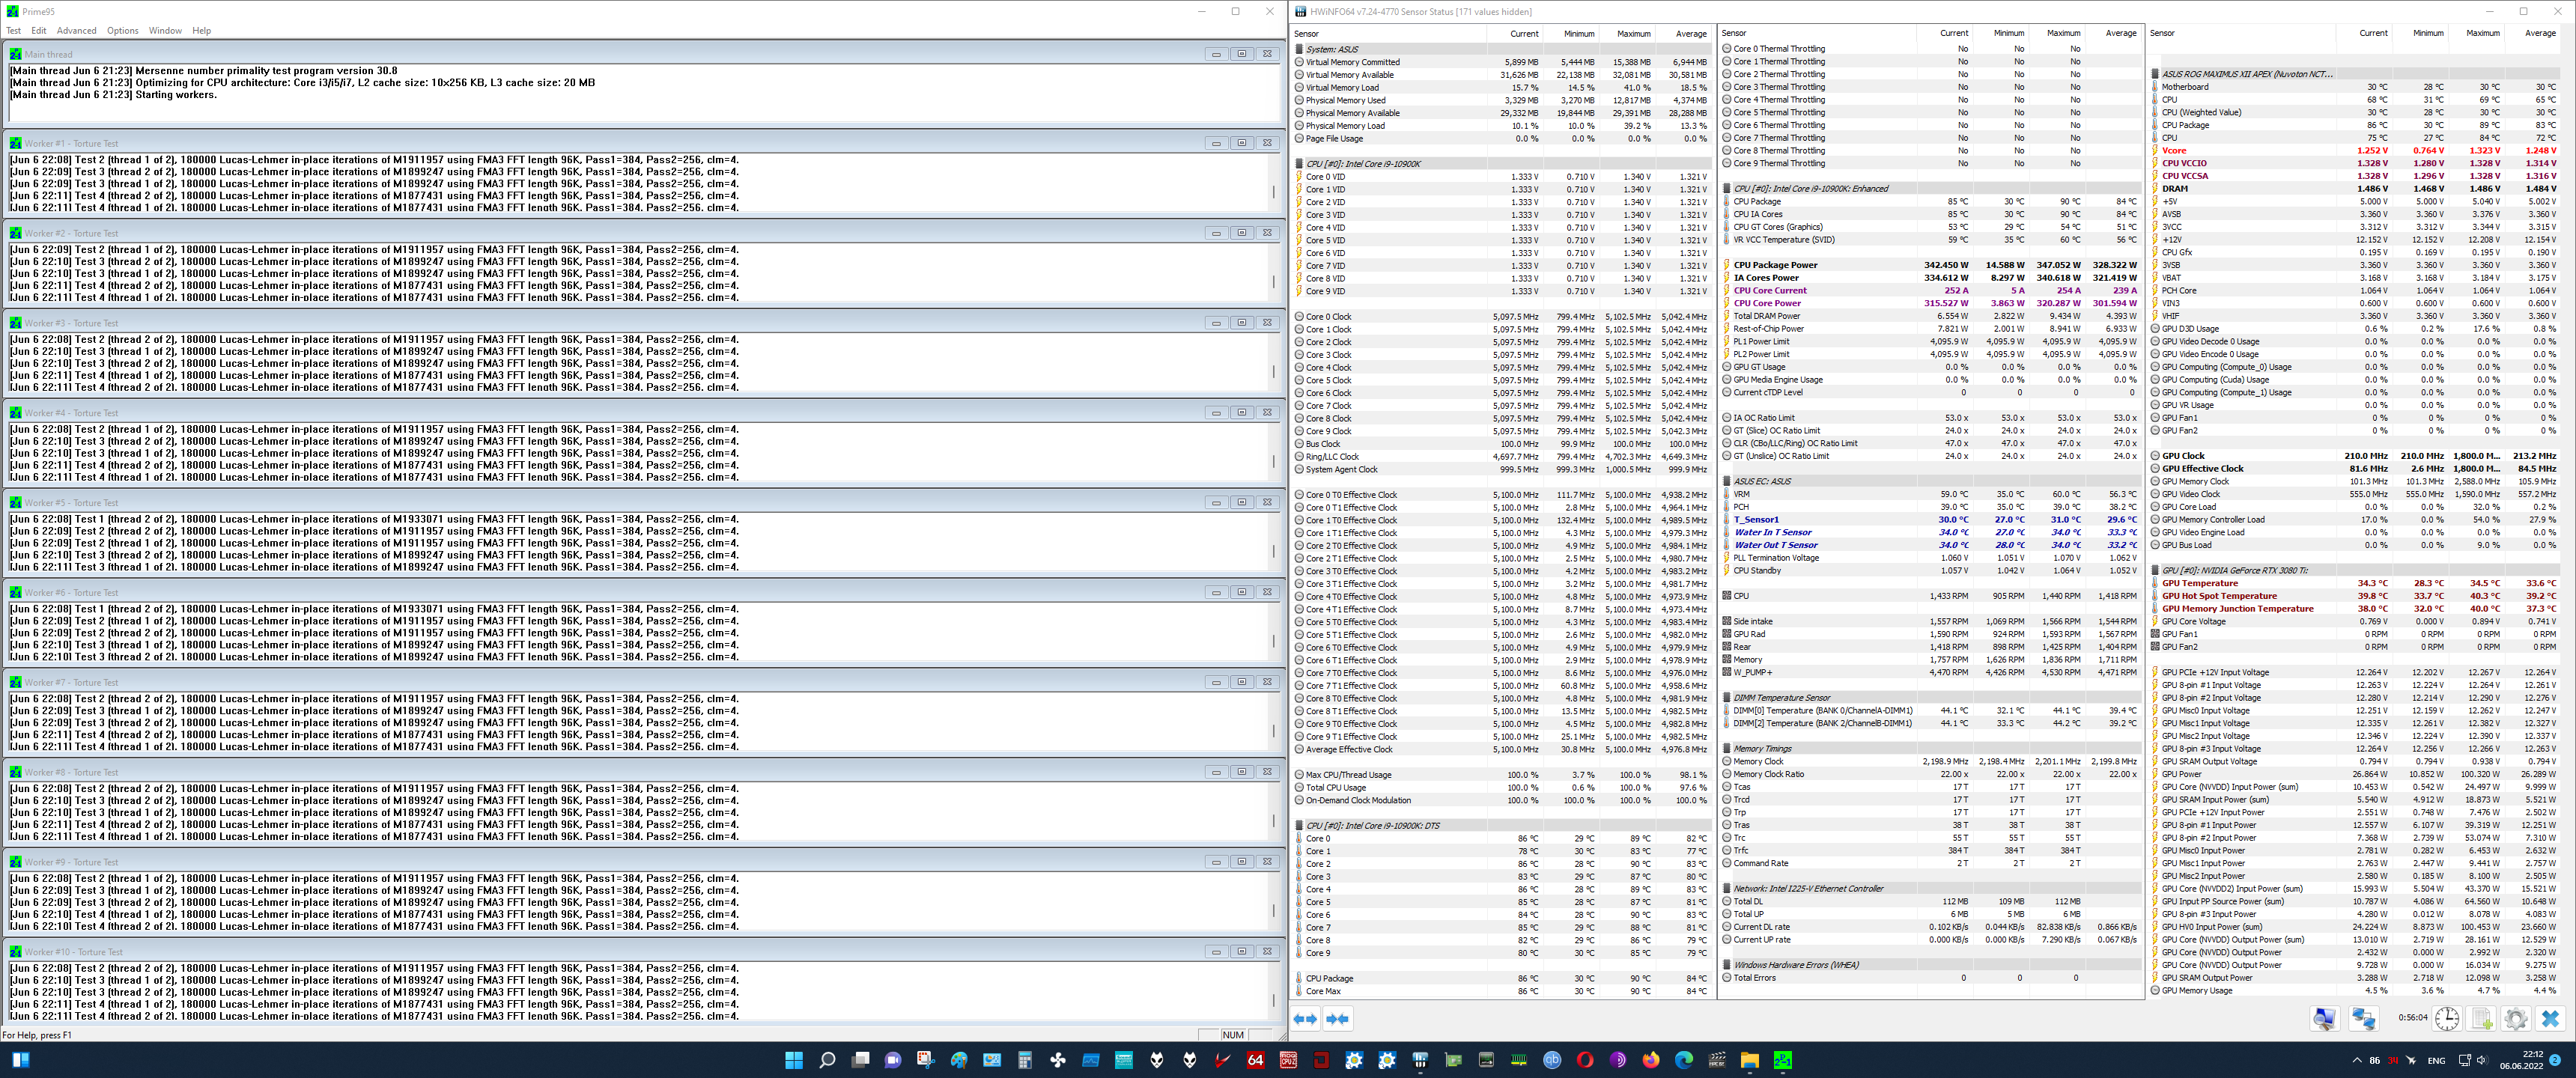
Task: Open the Prime95 Test menu
Action: (x=14, y=31)
